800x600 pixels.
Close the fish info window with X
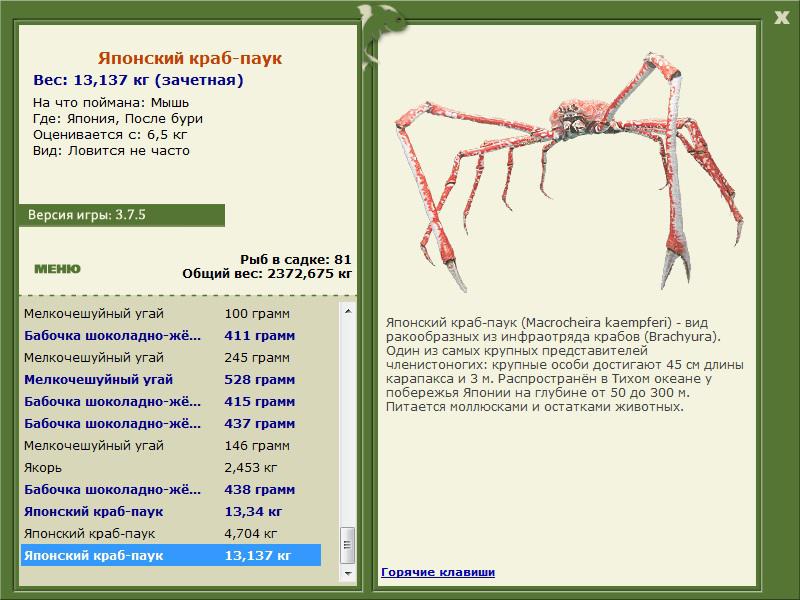(x=781, y=18)
